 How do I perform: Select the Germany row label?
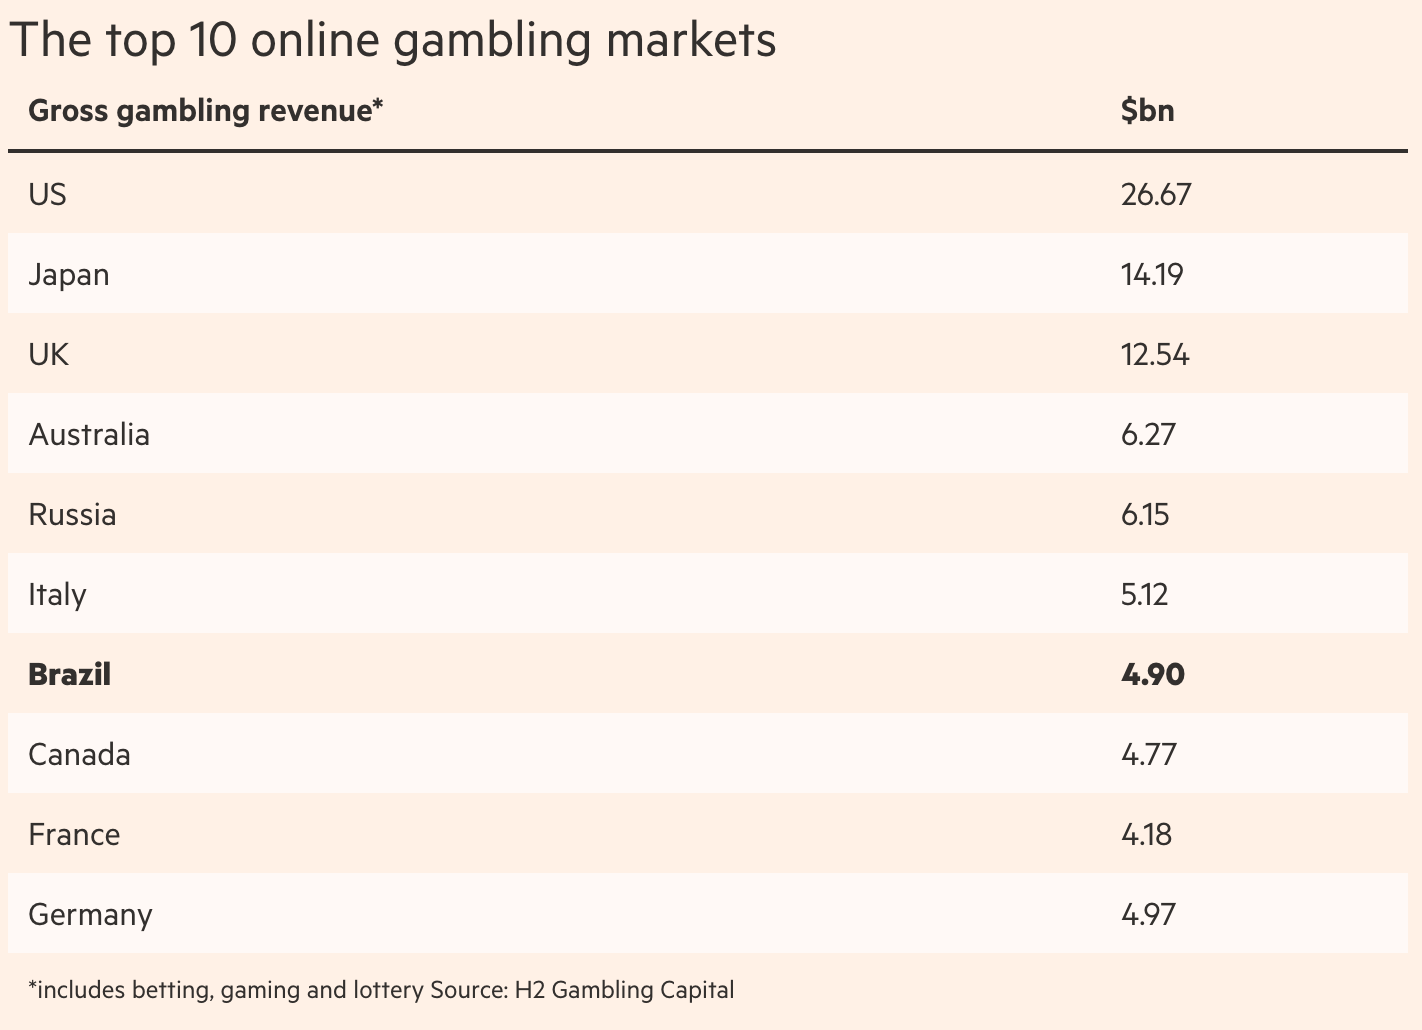90,914
